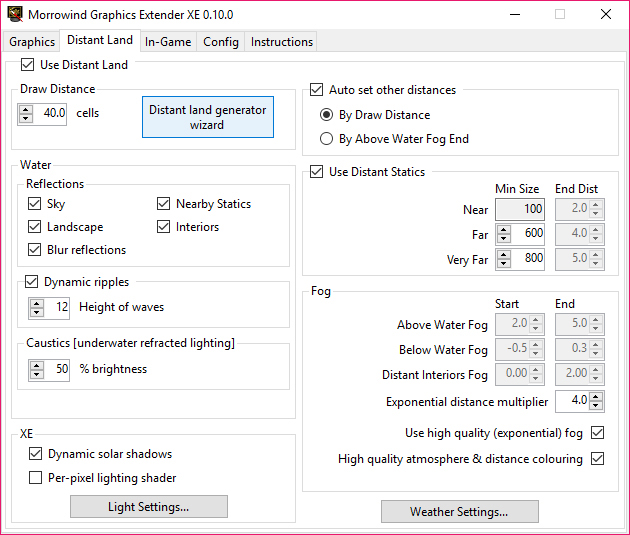Toggle Sky reflections checkbox
The image size is (630, 535).
pos(35,204)
